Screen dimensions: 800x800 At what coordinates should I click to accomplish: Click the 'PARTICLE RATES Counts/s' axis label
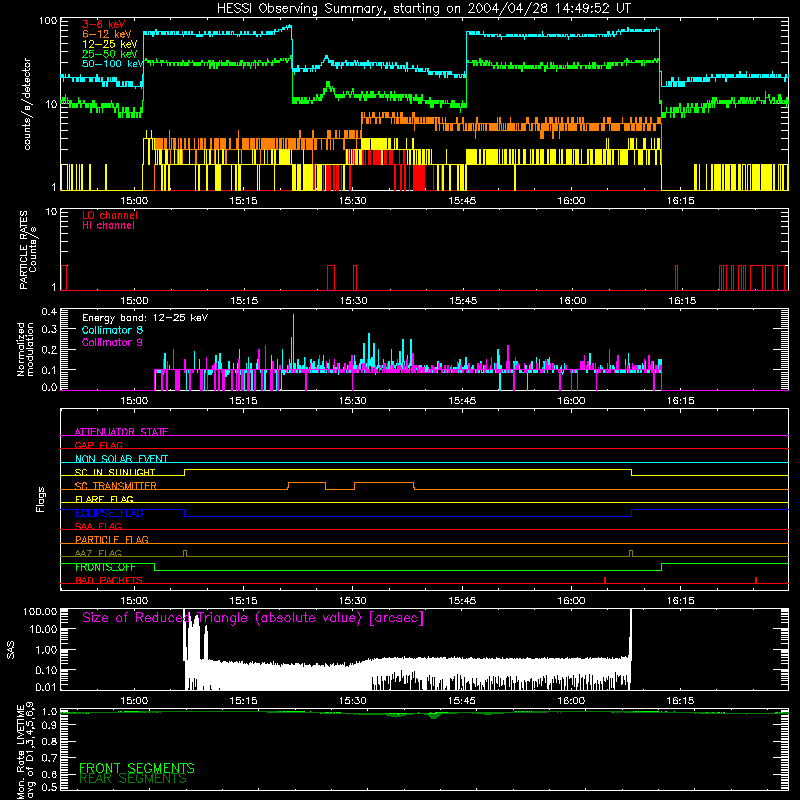tap(28, 250)
